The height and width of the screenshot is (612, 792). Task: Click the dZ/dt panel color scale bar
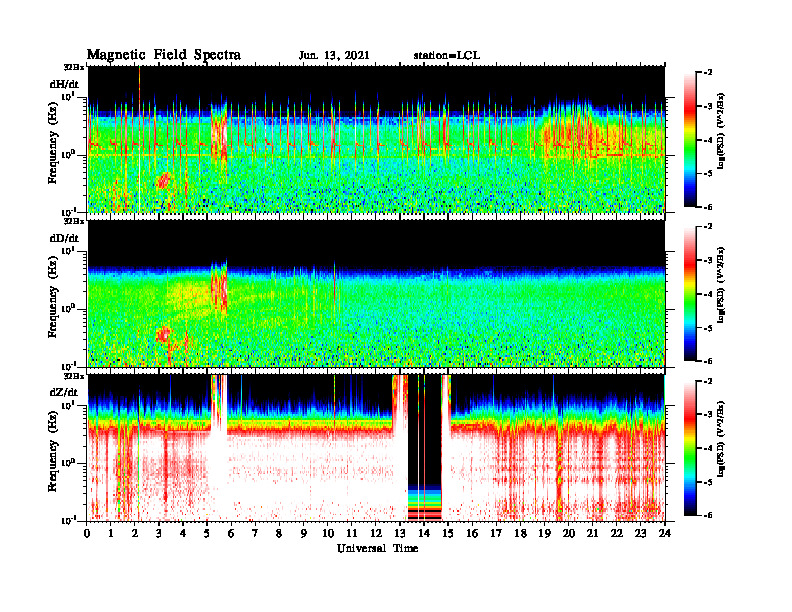coord(689,448)
